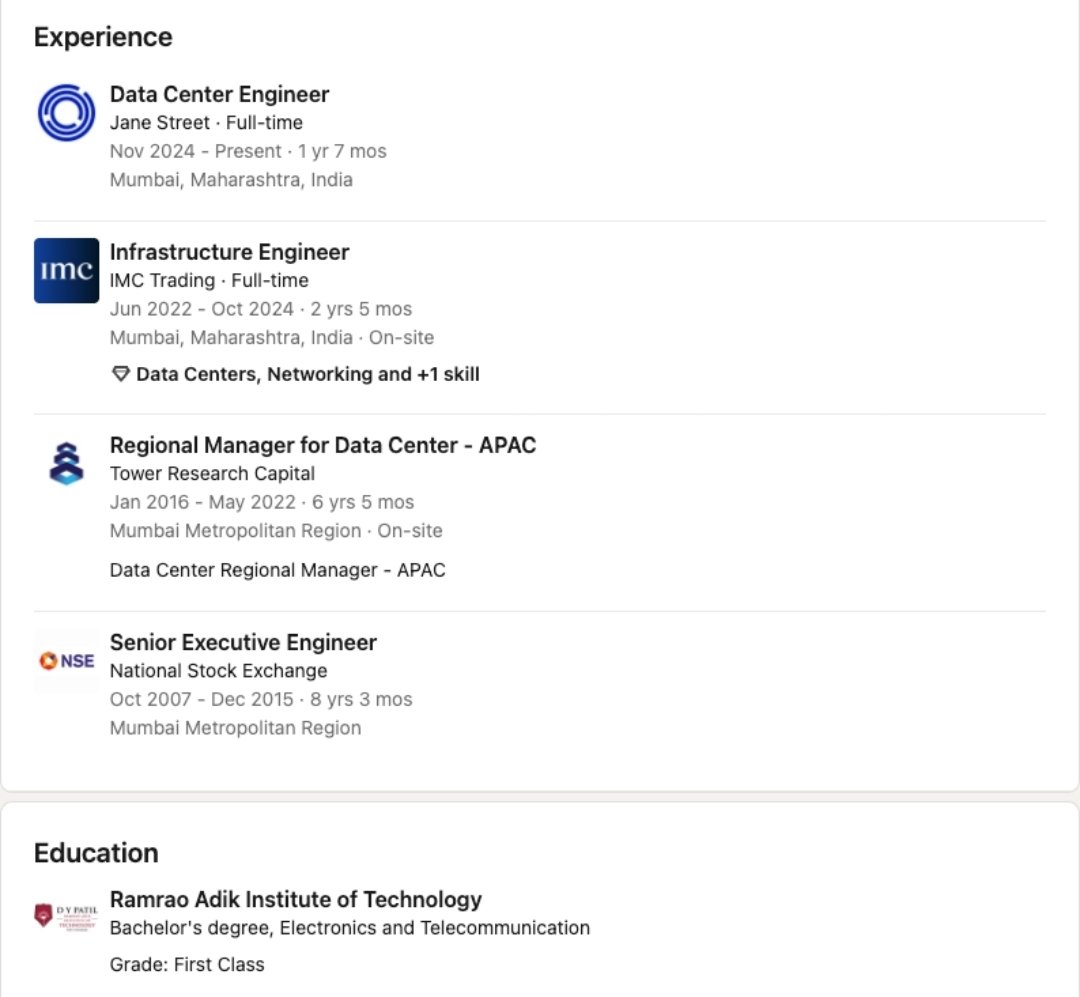Open the Infrastructure Engineer job title

[x=229, y=252]
